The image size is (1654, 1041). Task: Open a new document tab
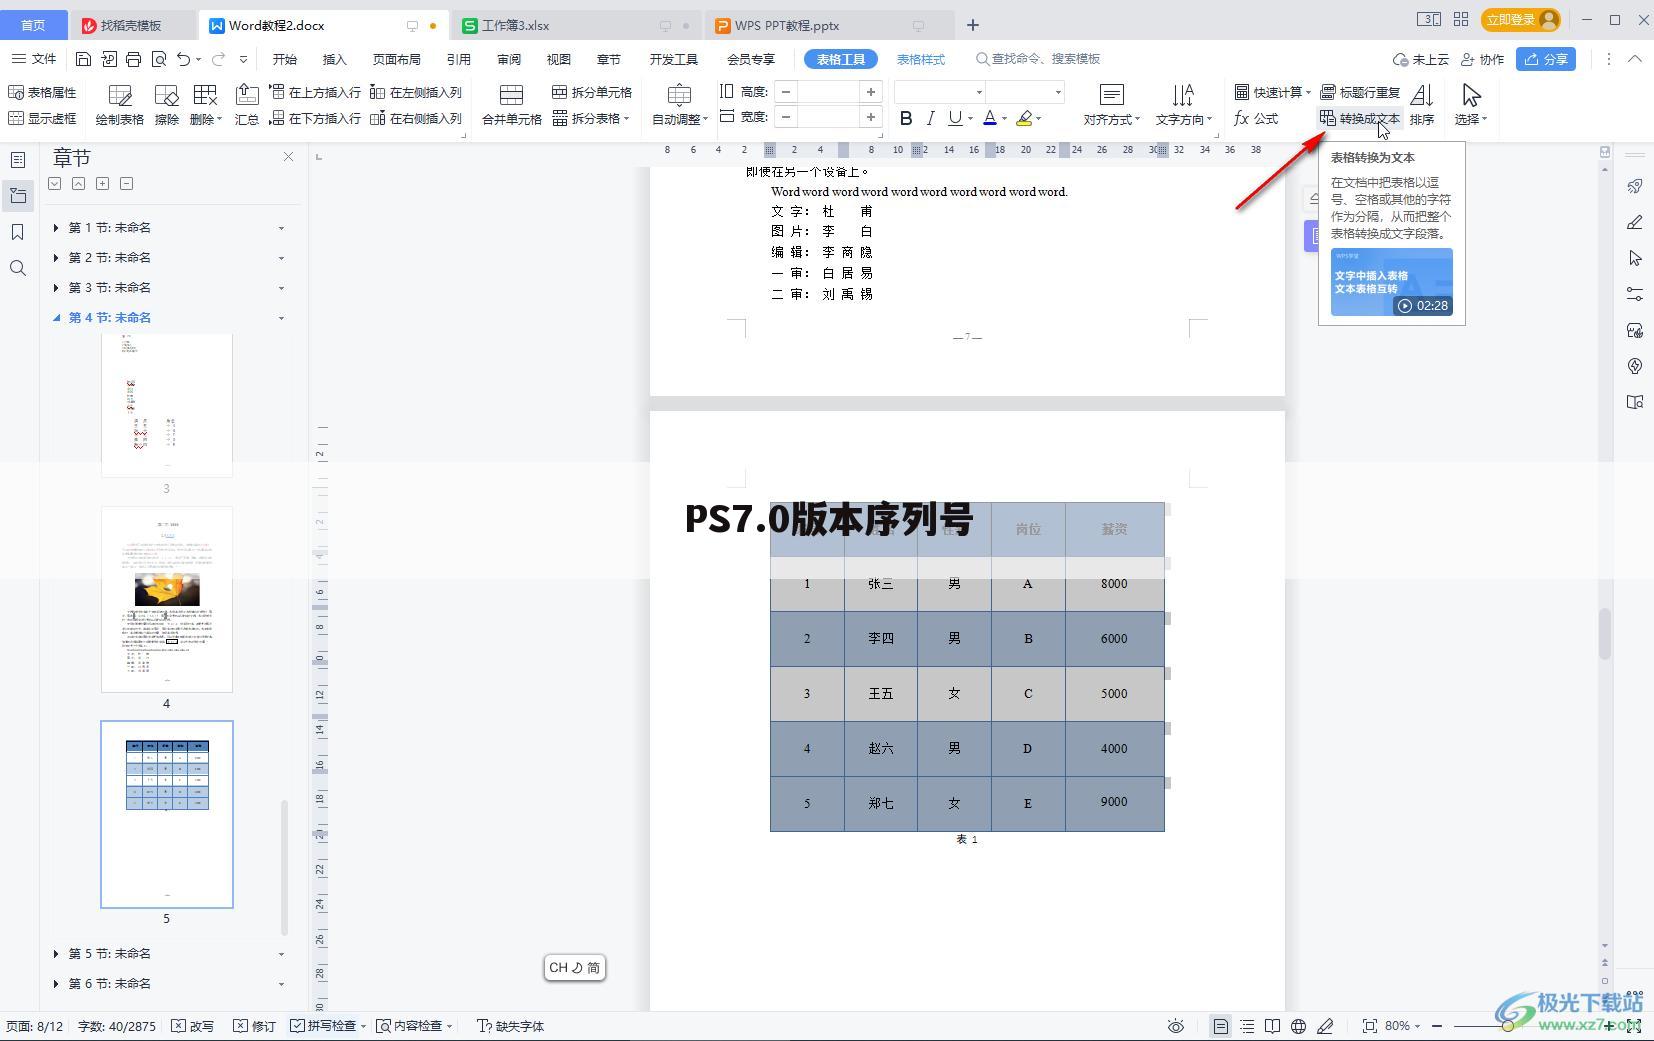973,25
